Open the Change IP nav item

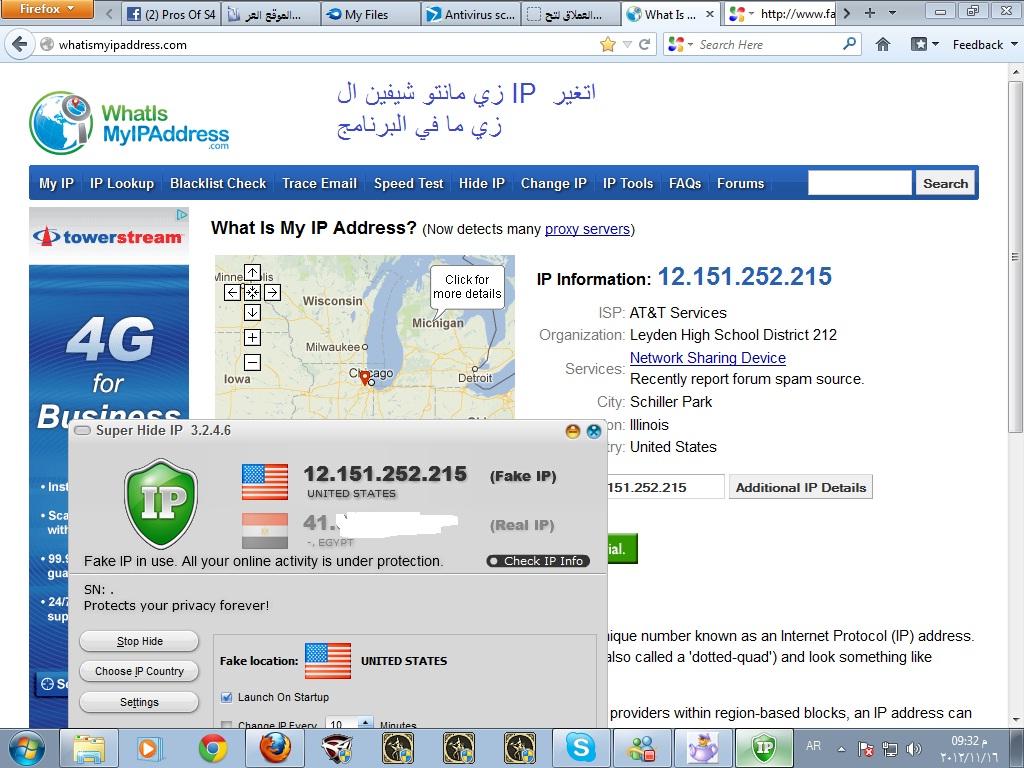point(554,184)
